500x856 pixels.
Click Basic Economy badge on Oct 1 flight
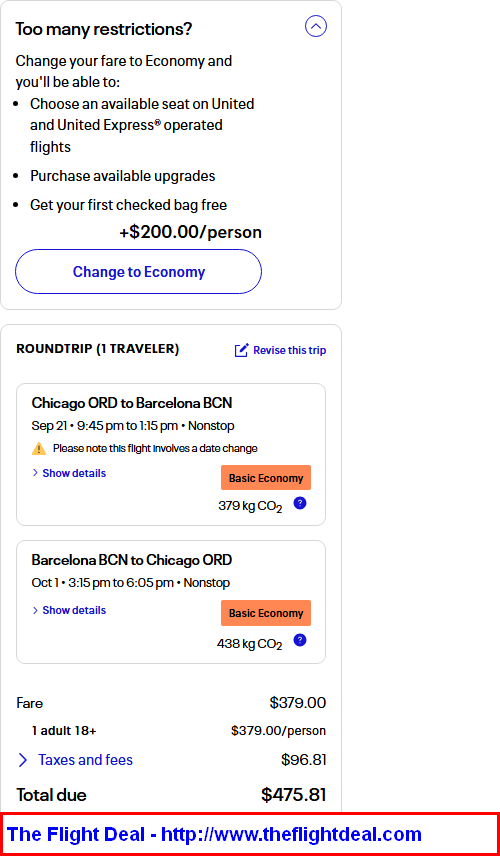pyautogui.click(x=266, y=613)
